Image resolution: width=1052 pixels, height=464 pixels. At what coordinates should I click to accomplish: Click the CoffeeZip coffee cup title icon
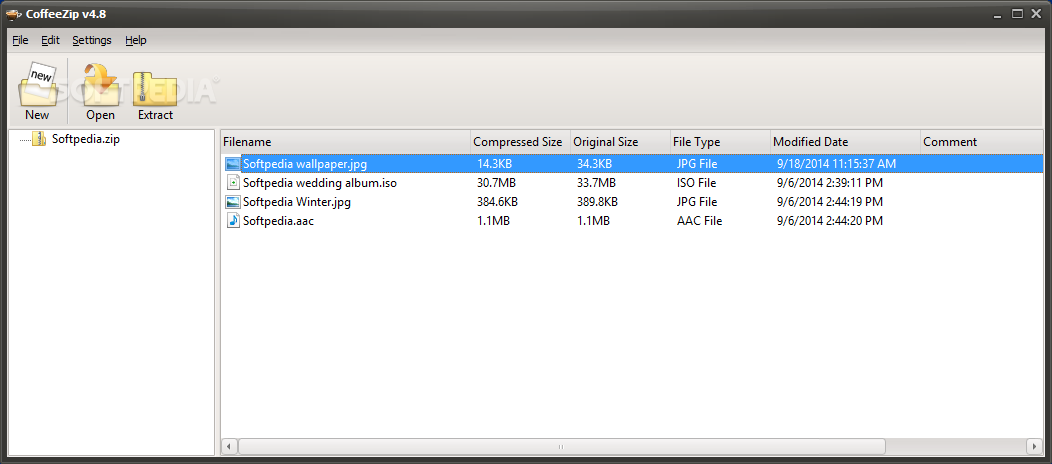click(x=11, y=13)
